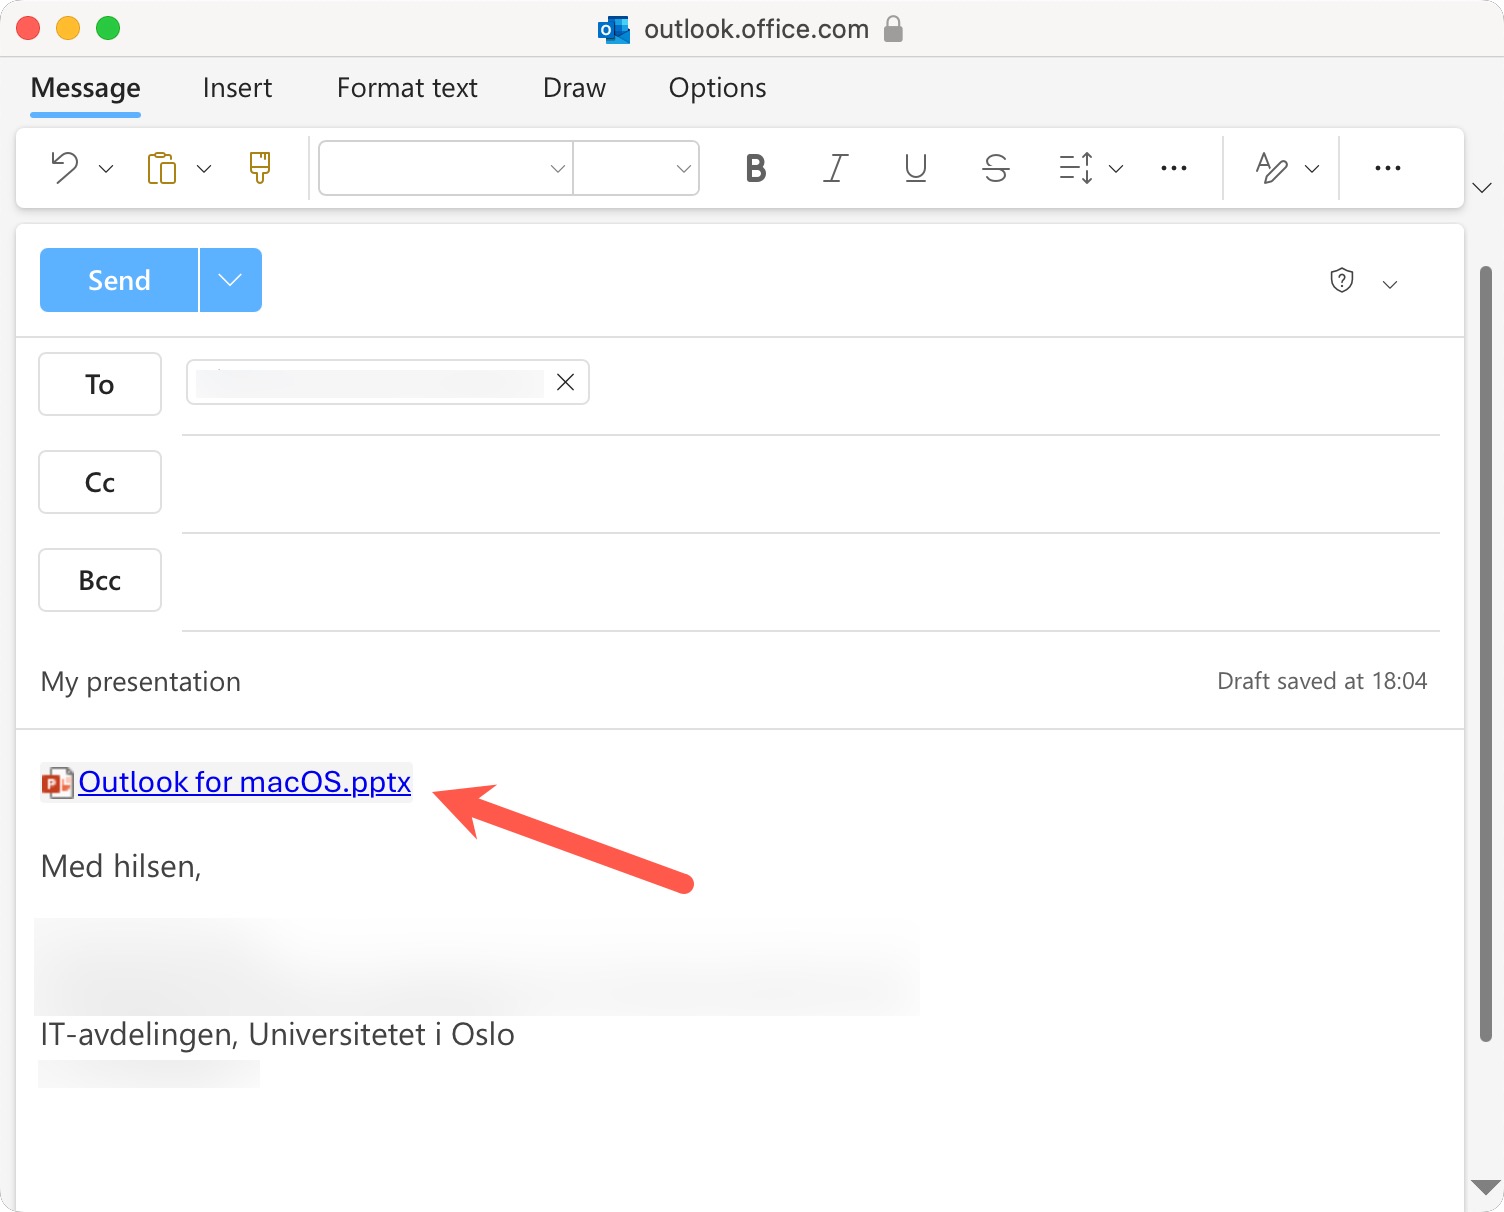Click the Editor pen icon

[1272, 168]
